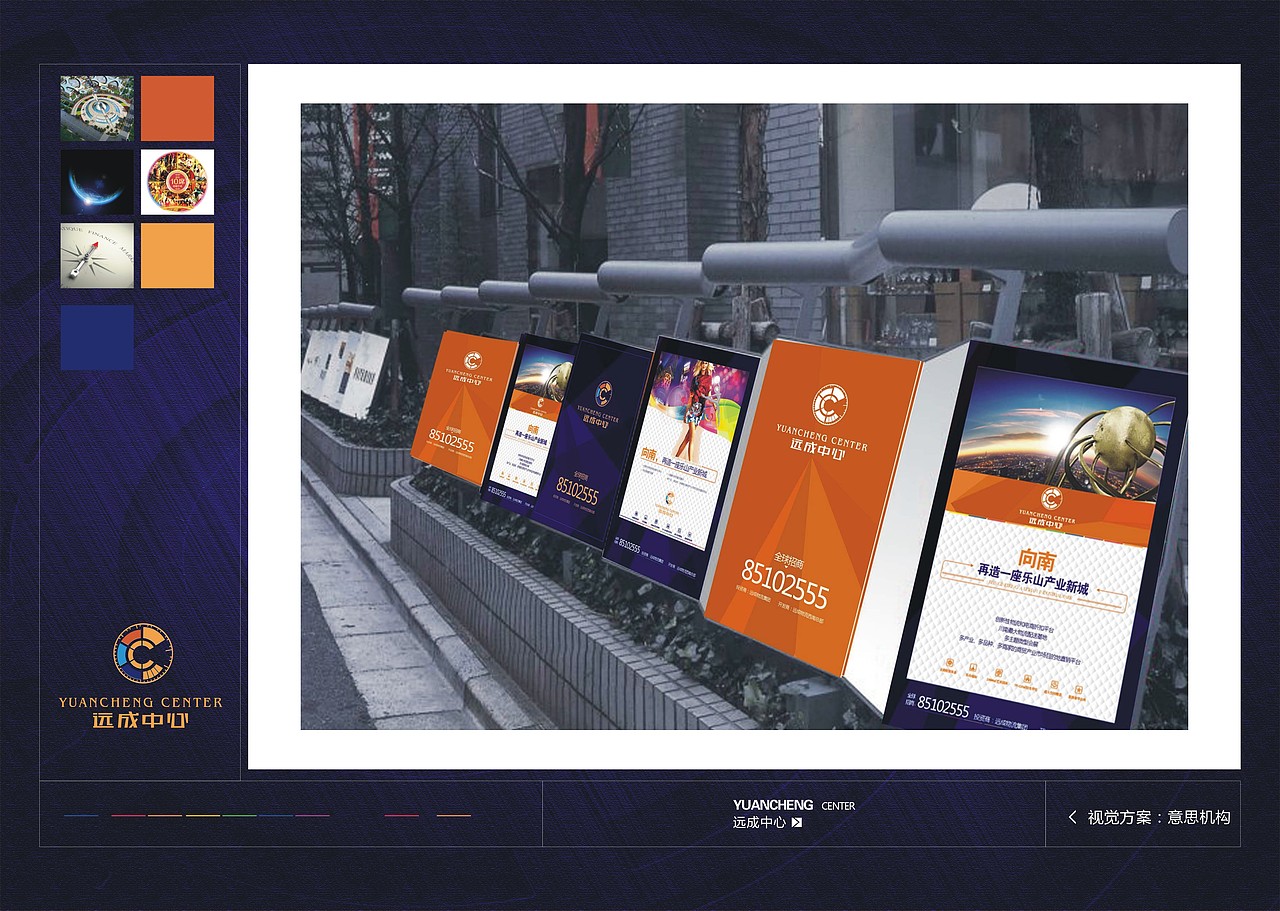Screen dimensions: 1280x911
Task: Click the orange 远成中心 logo text
Action: tap(141, 720)
